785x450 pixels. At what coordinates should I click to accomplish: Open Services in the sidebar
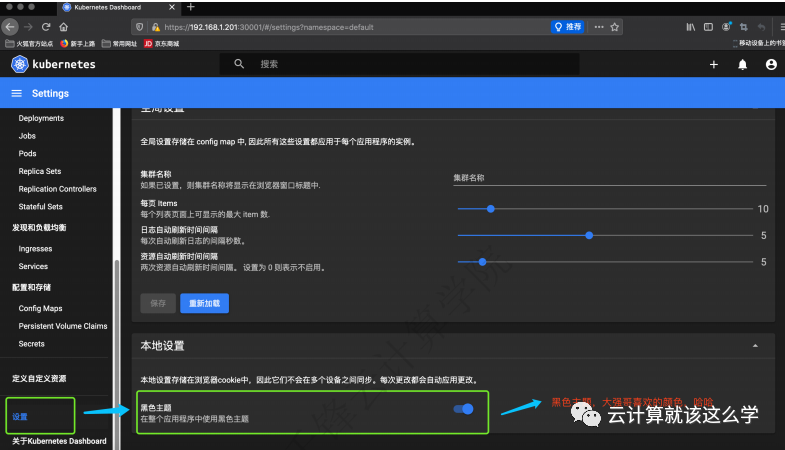(x=33, y=266)
